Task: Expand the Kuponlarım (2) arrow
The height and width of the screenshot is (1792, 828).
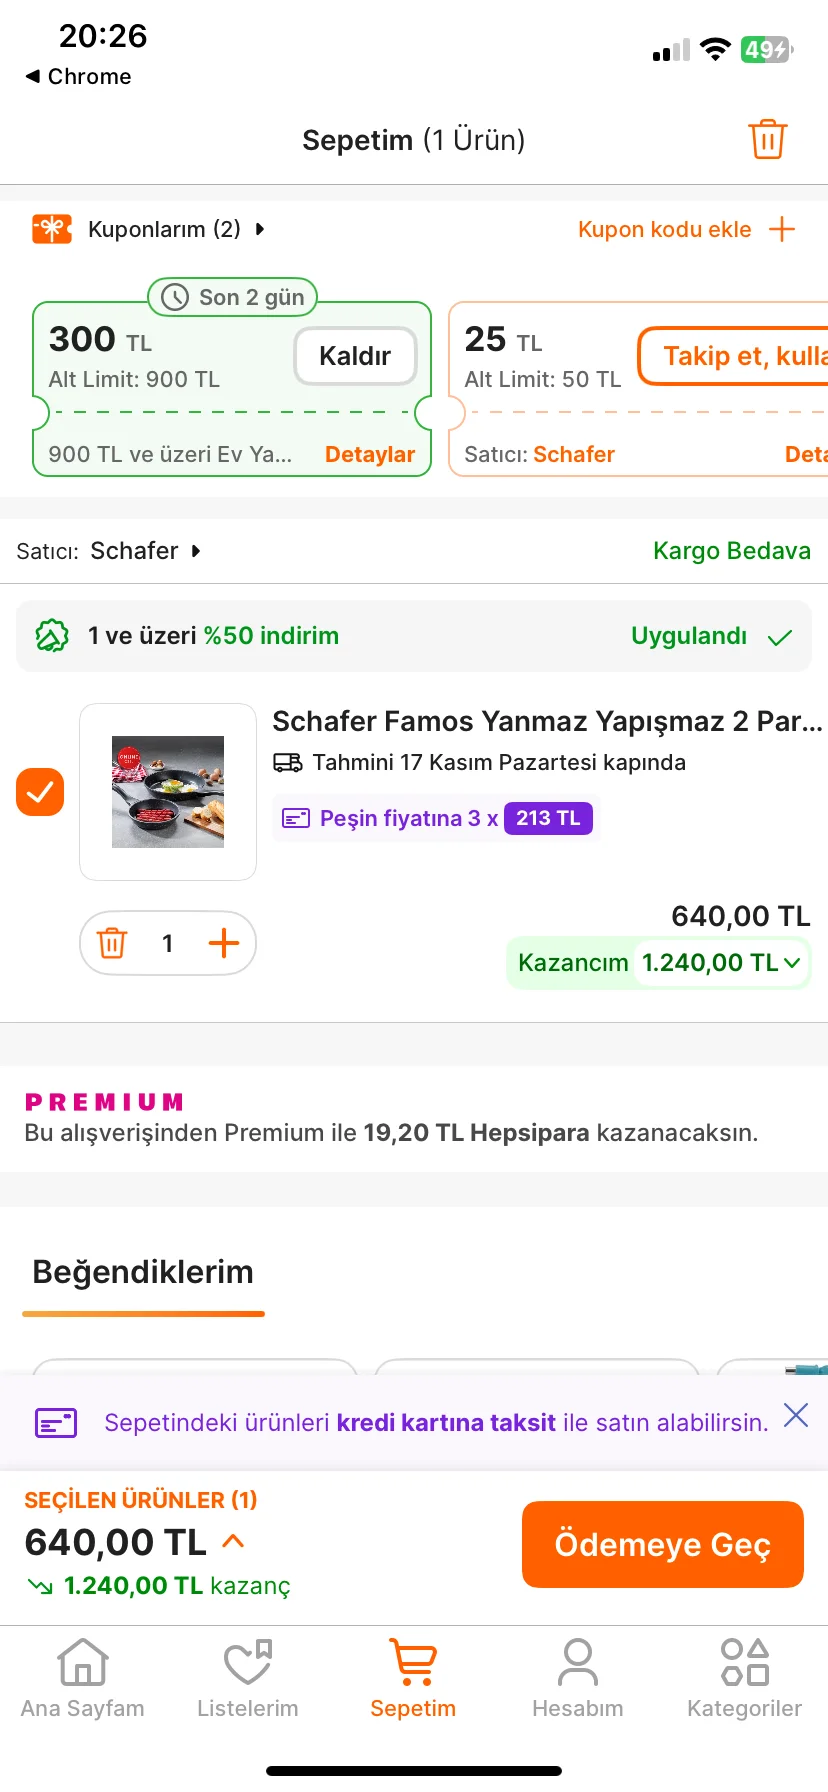Action: coord(260,229)
